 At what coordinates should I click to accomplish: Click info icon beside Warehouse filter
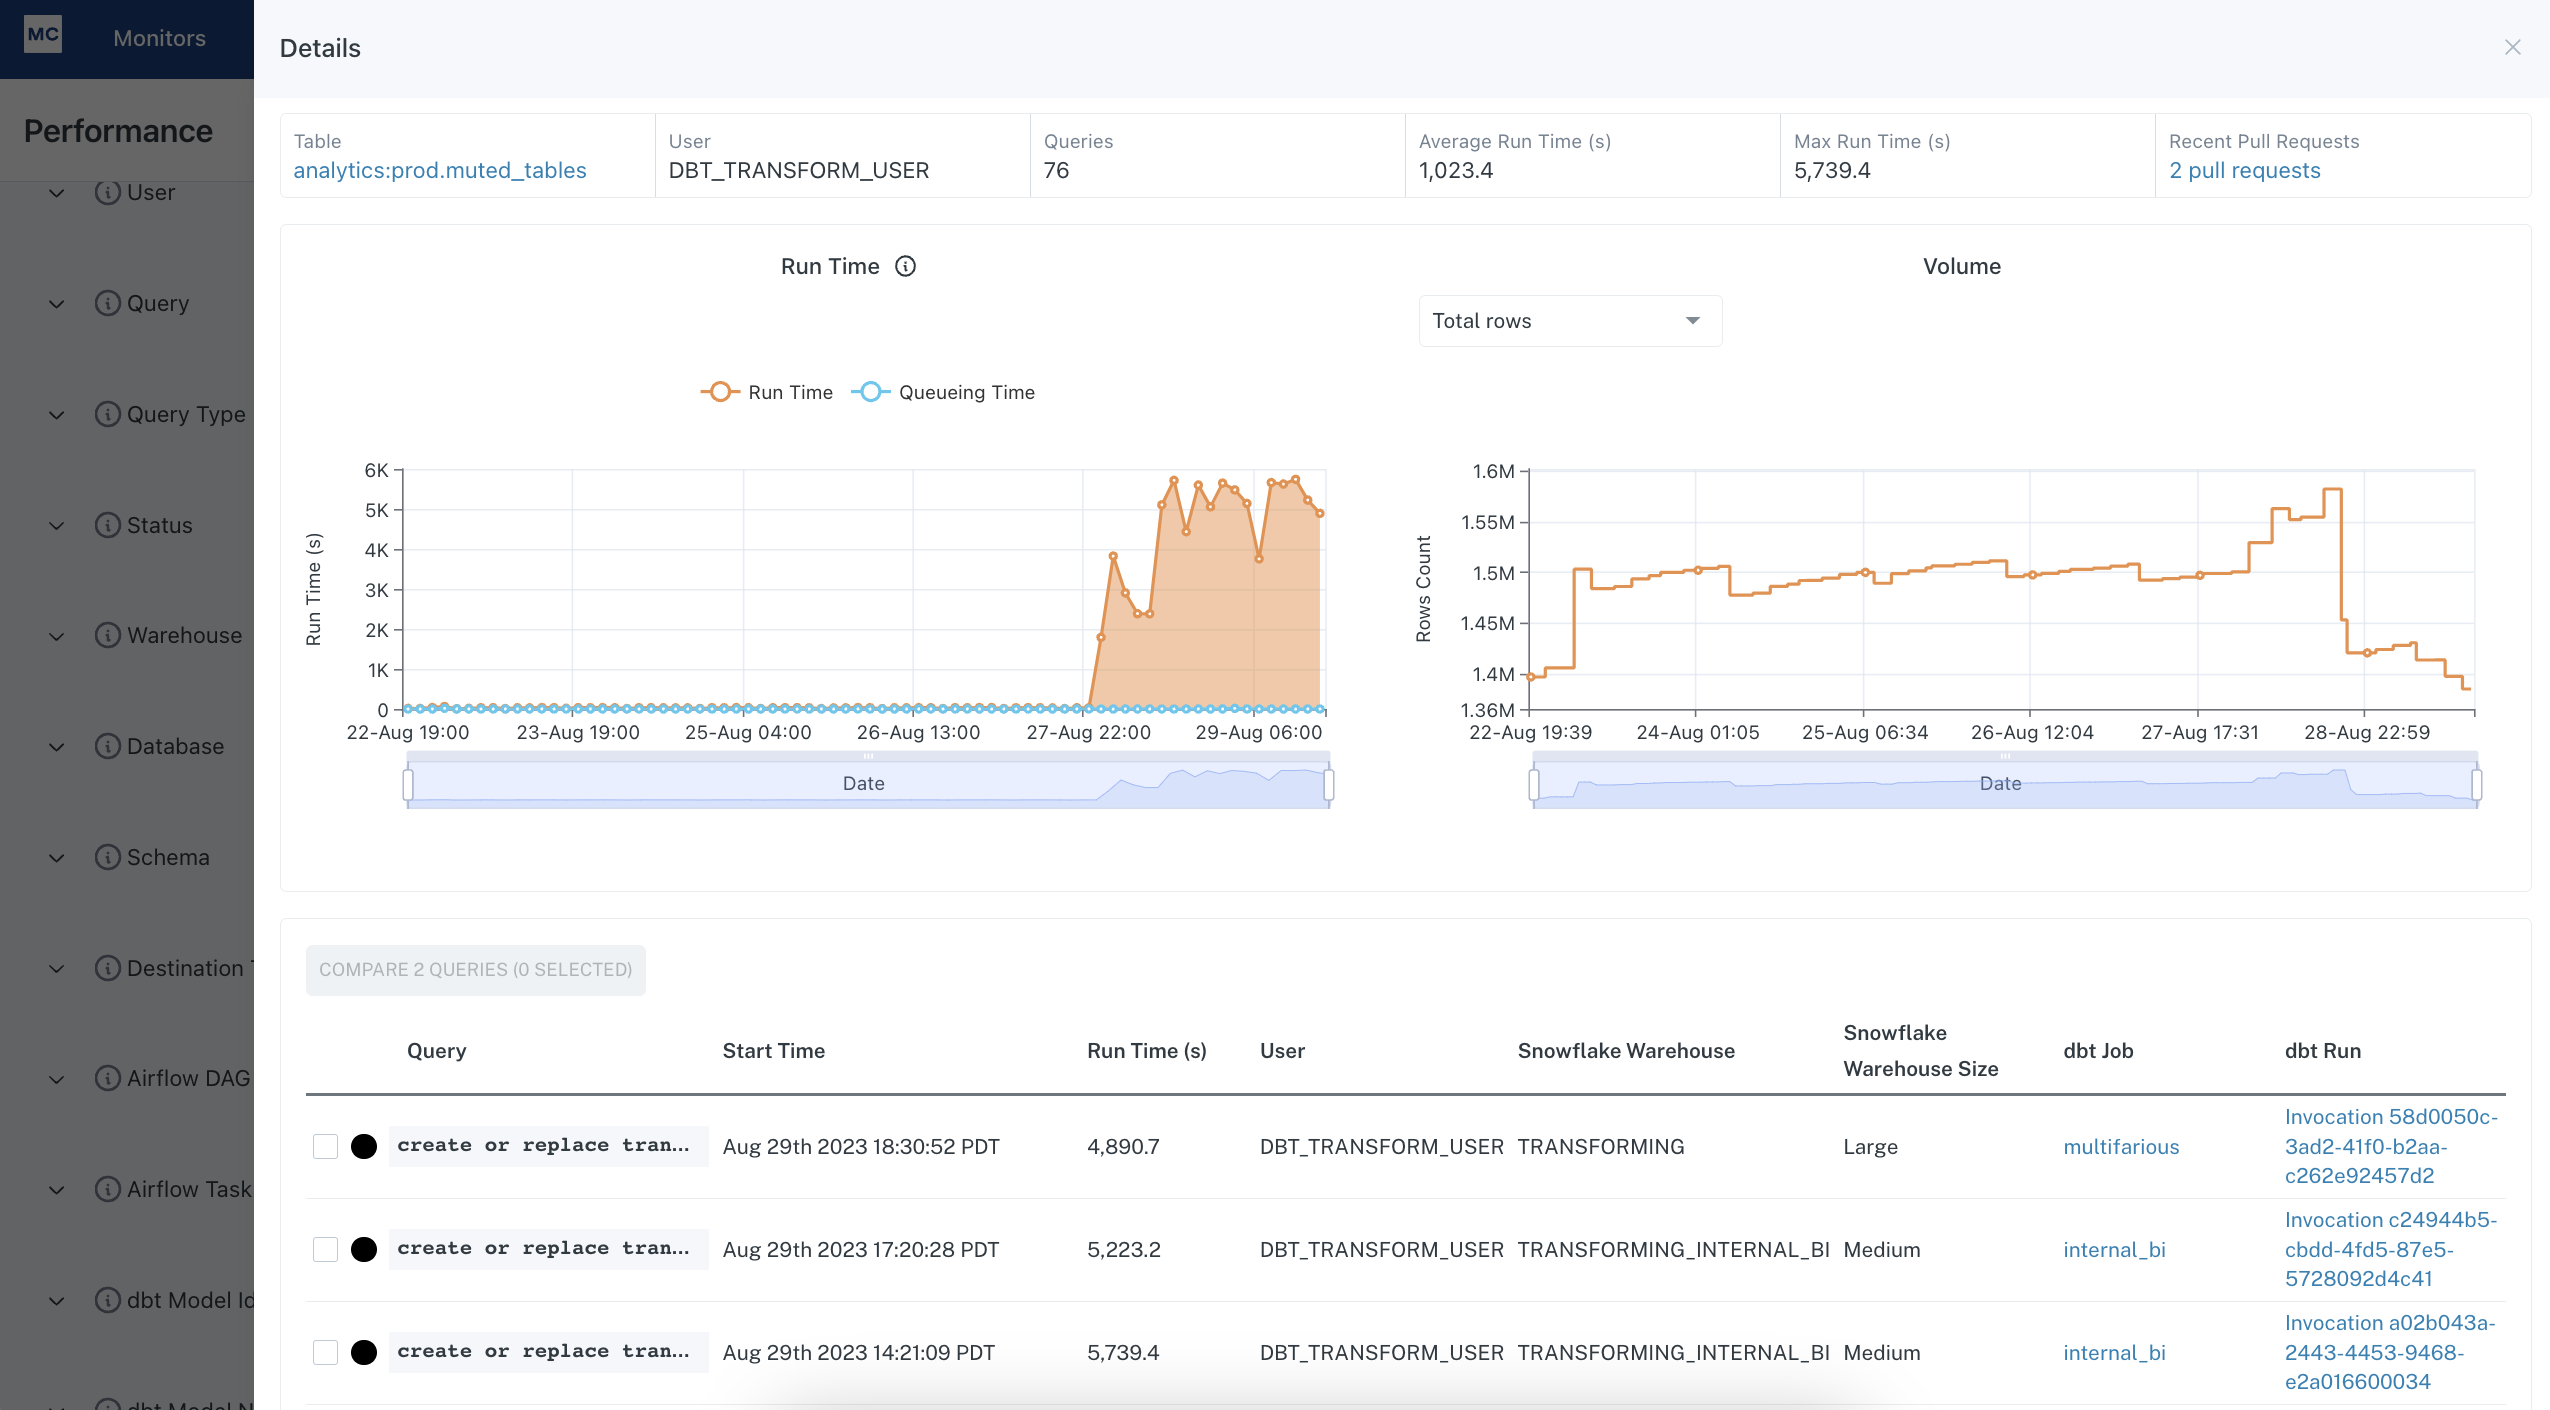107,635
